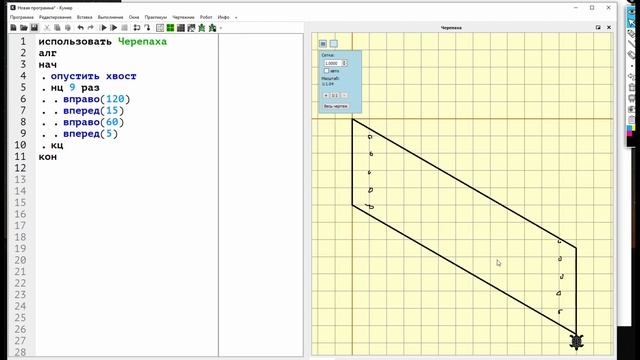The width and height of the screenshot is (640, 360).
Task: Show the green grid Robot field window
Action: (170, 28)
